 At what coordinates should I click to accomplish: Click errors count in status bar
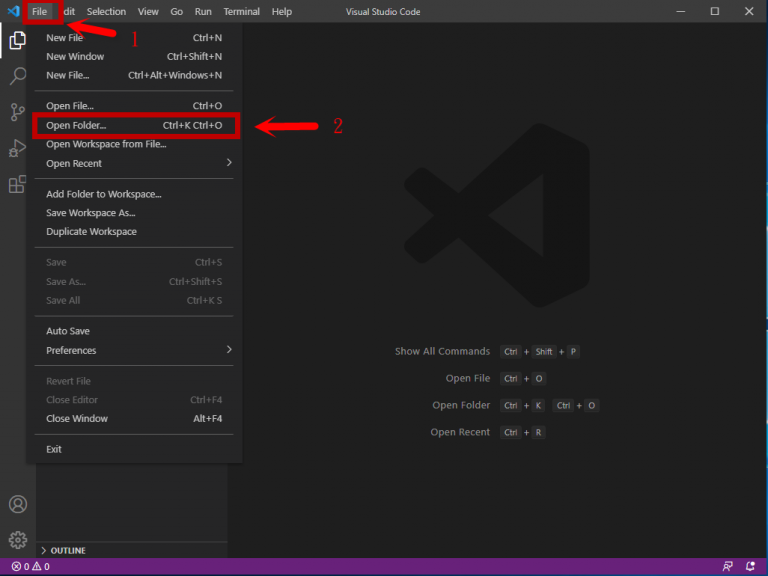tap(21, 567)
